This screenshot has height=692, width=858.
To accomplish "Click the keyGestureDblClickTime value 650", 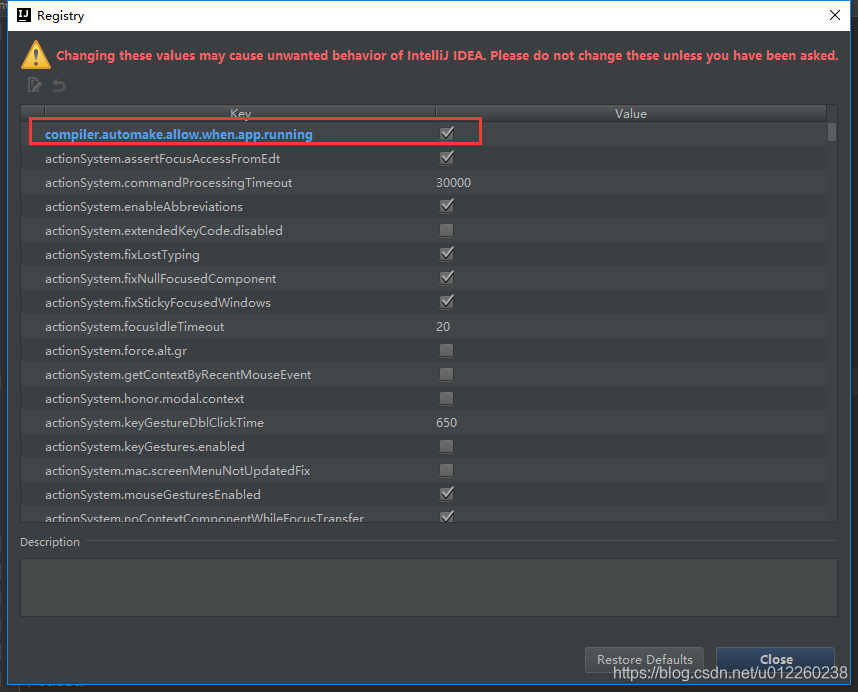I will [446, 423].
